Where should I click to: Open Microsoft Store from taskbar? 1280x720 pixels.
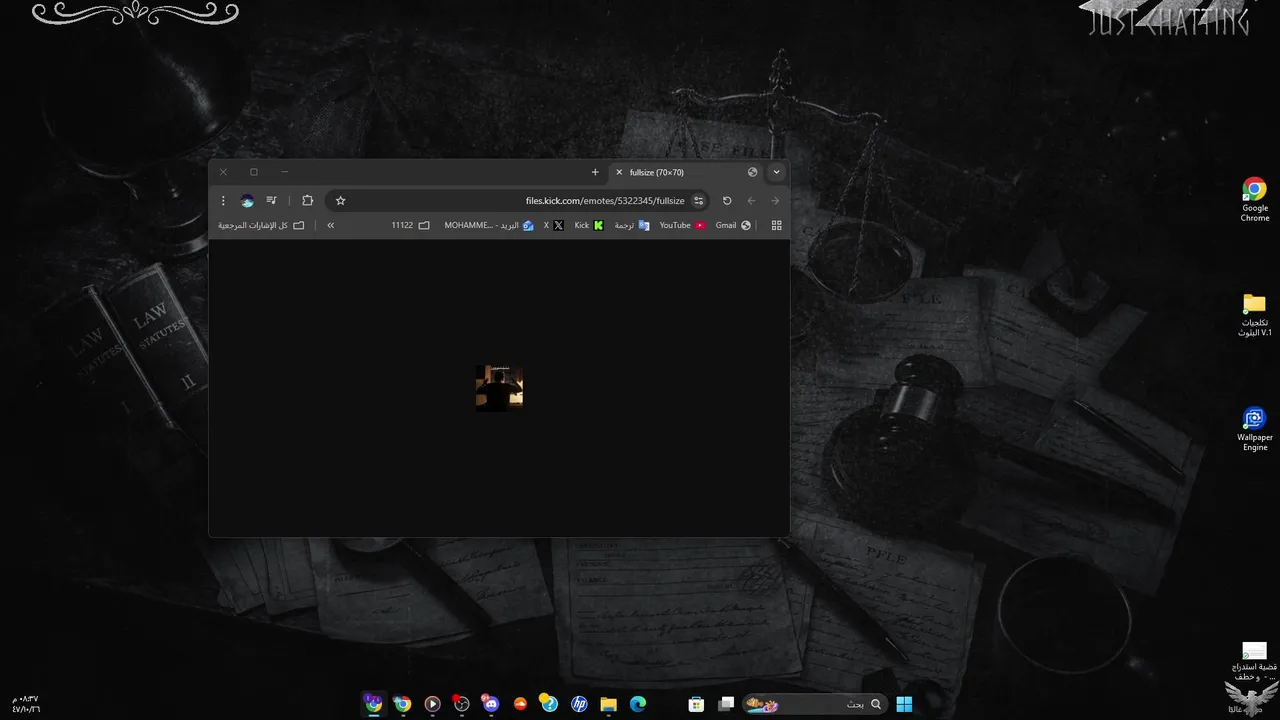click(x=697, y=704)
